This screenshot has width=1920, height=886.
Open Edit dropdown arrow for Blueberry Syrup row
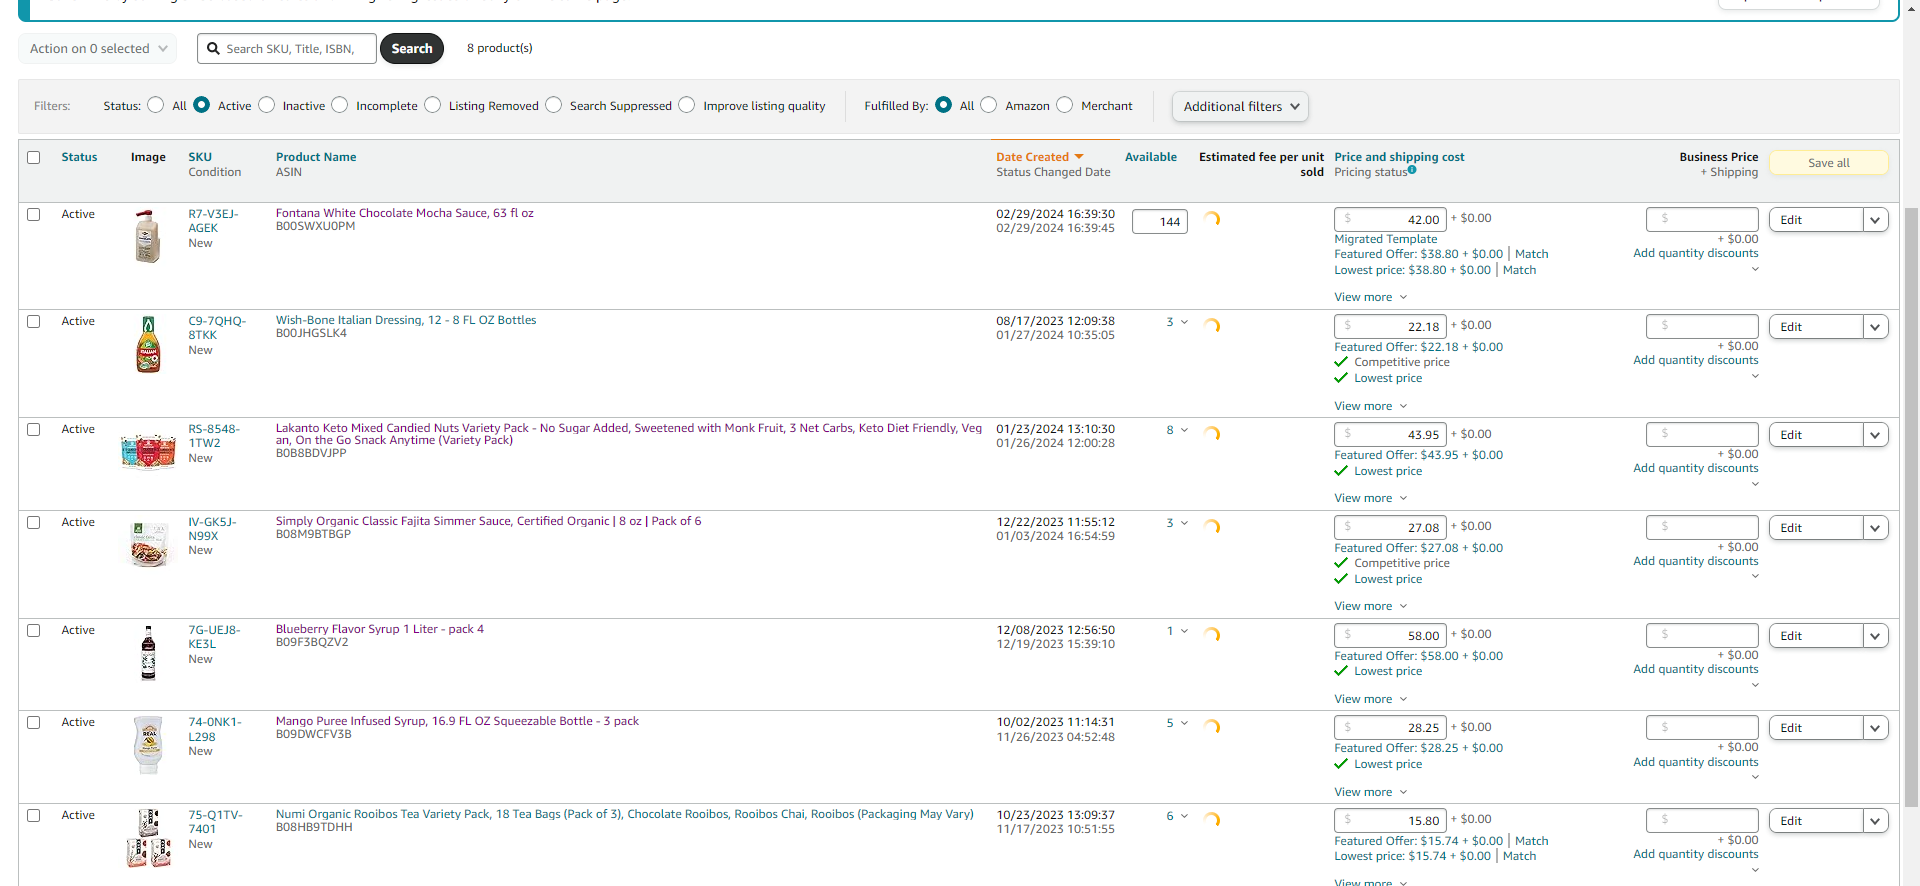[x=1876, y=636]
